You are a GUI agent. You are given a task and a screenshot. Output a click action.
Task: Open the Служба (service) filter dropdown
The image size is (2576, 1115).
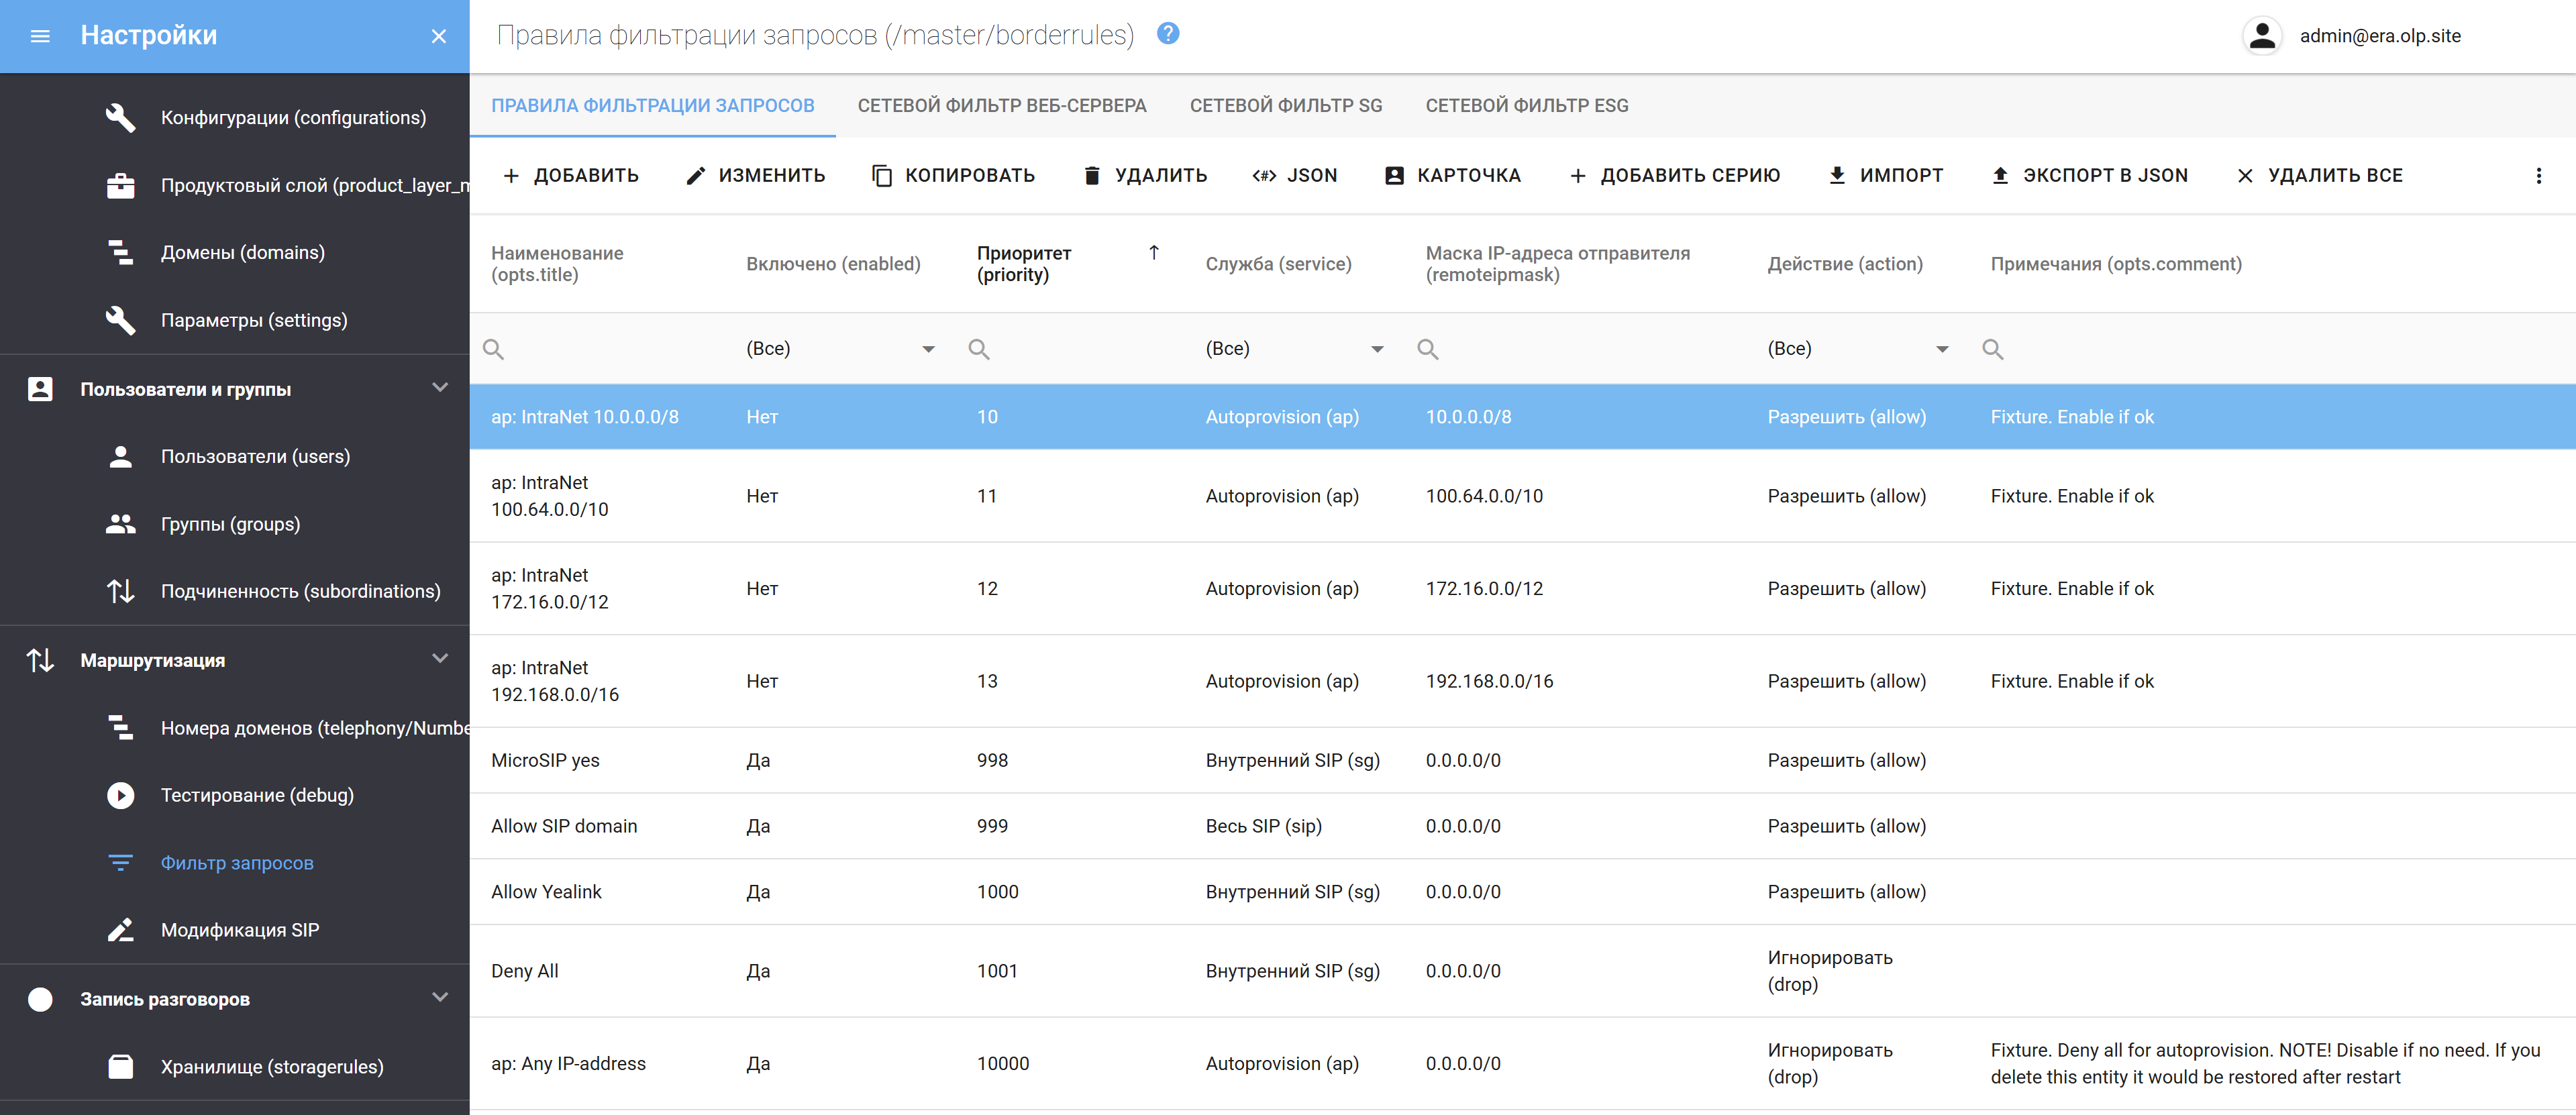click(1376, 349)
